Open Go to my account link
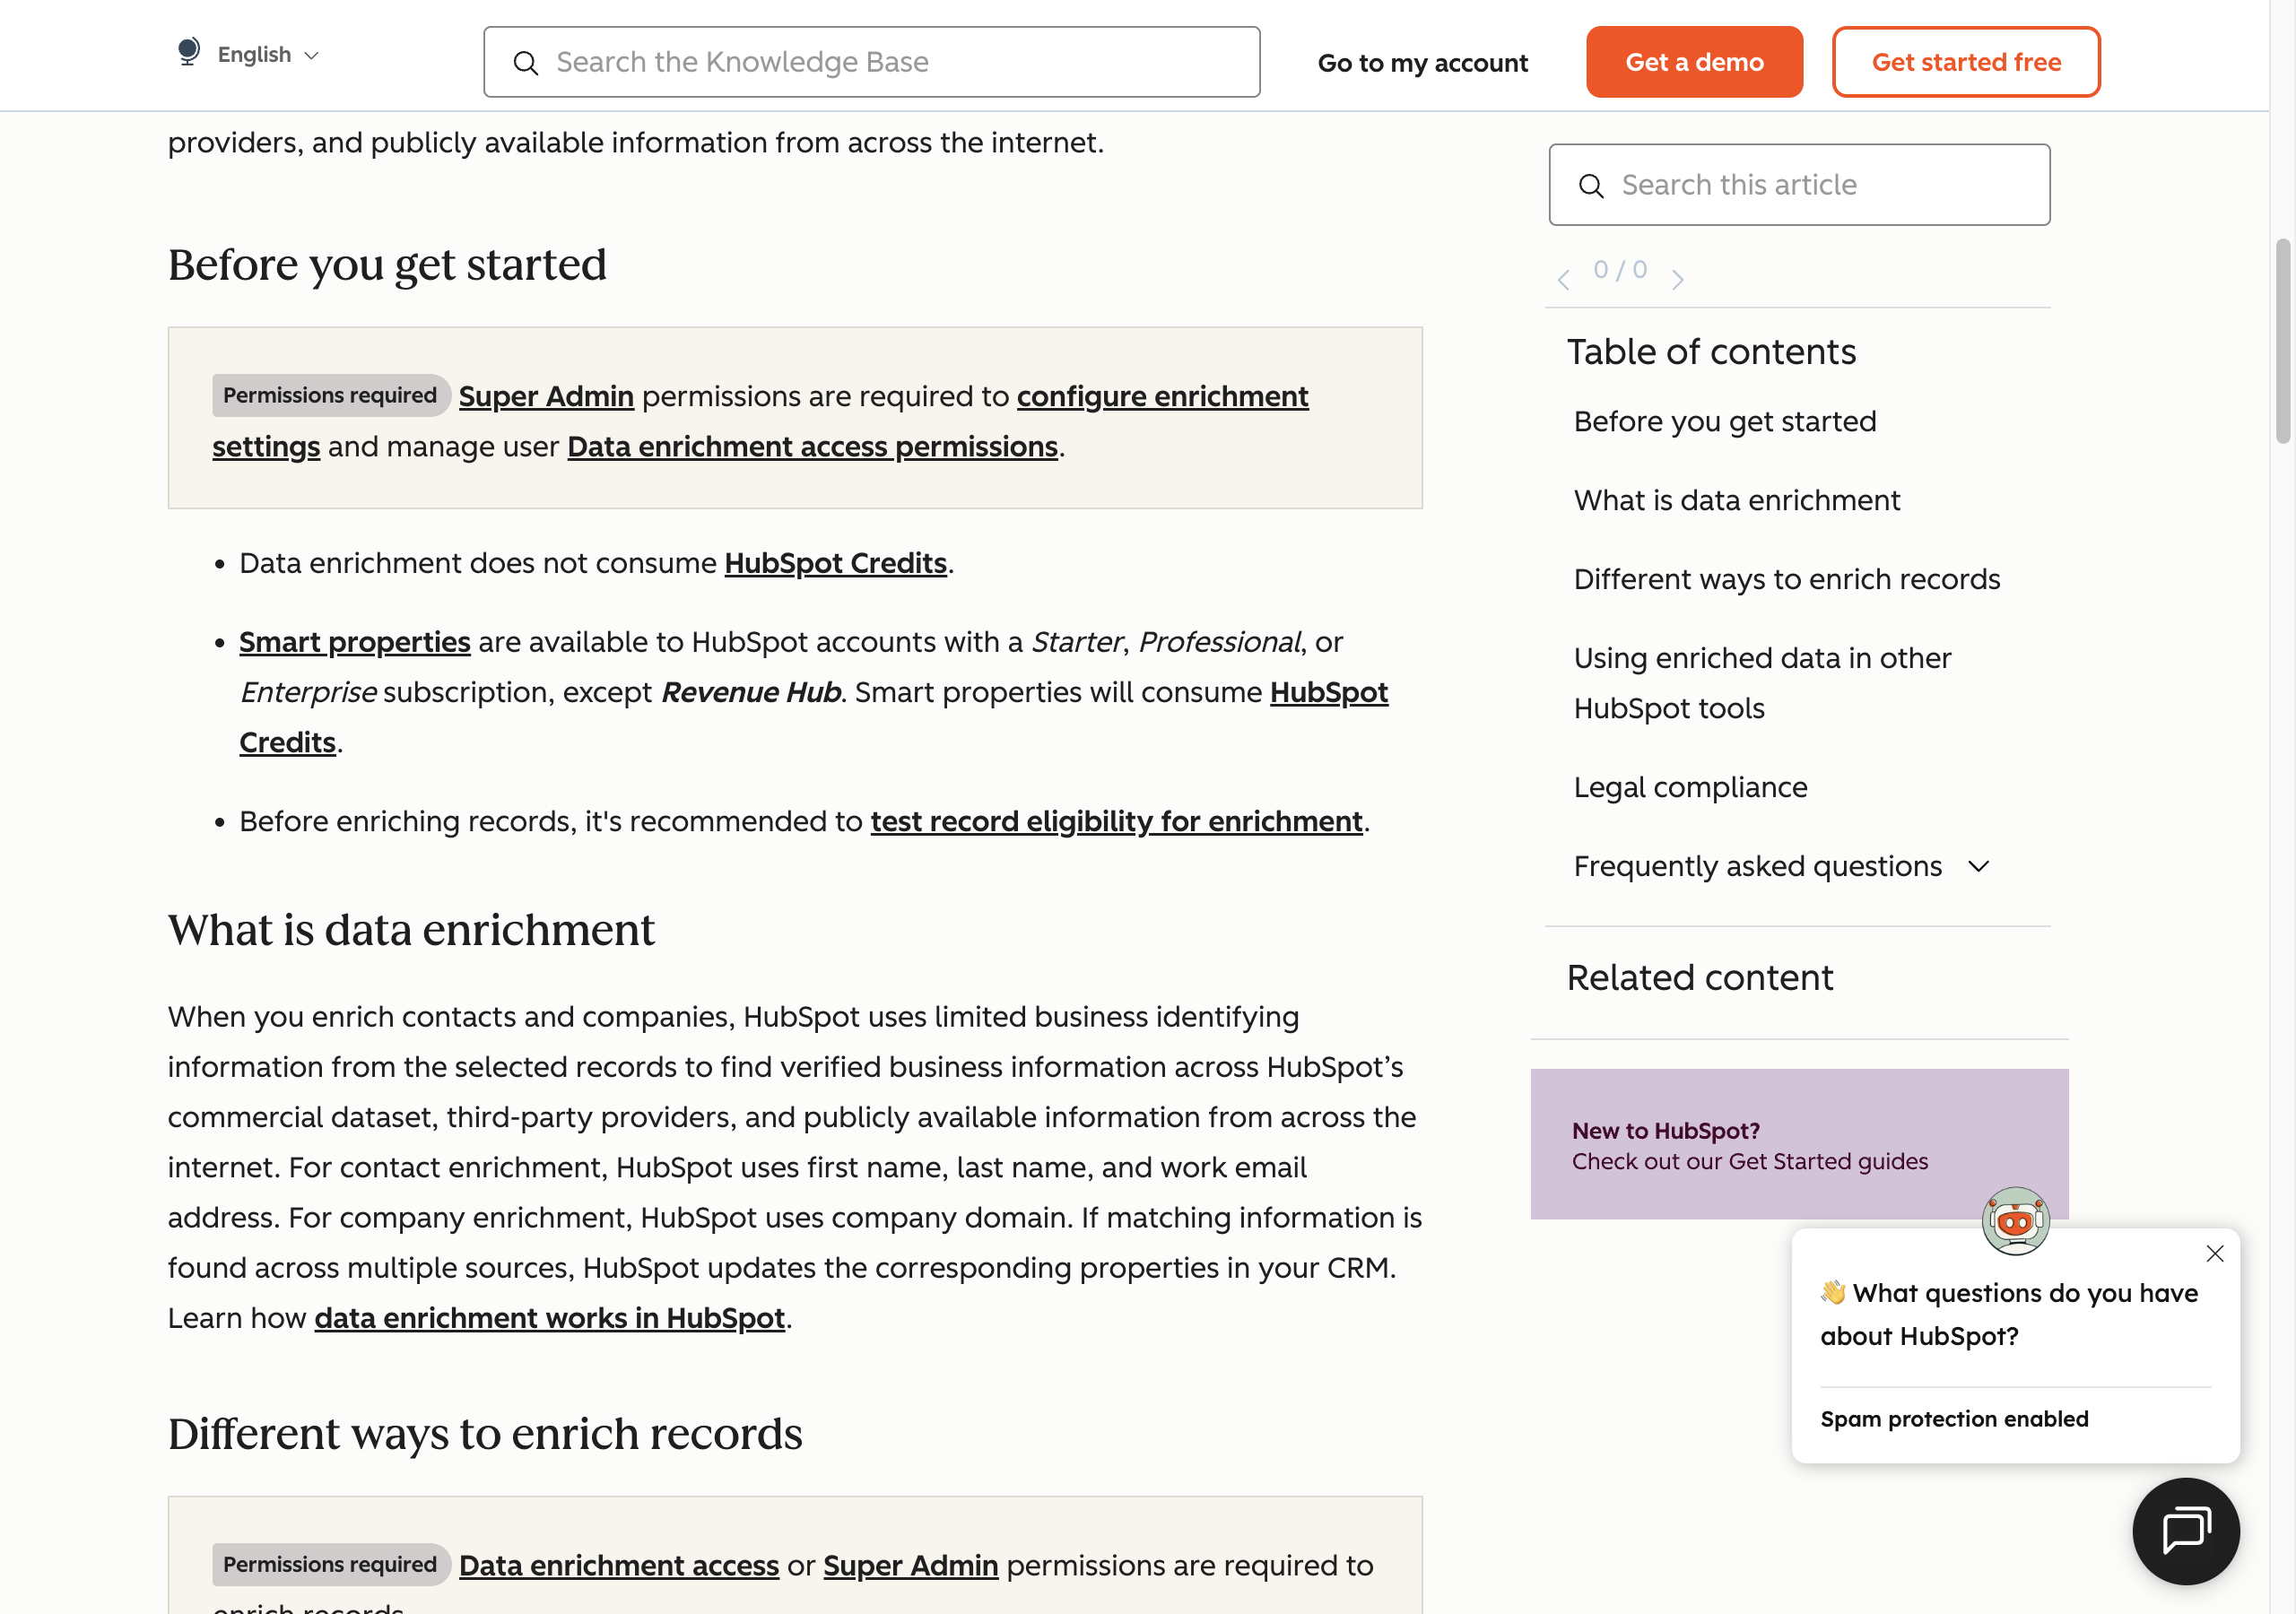Viewport: 2296px width, 1614px height. [x=1423, y=63]
